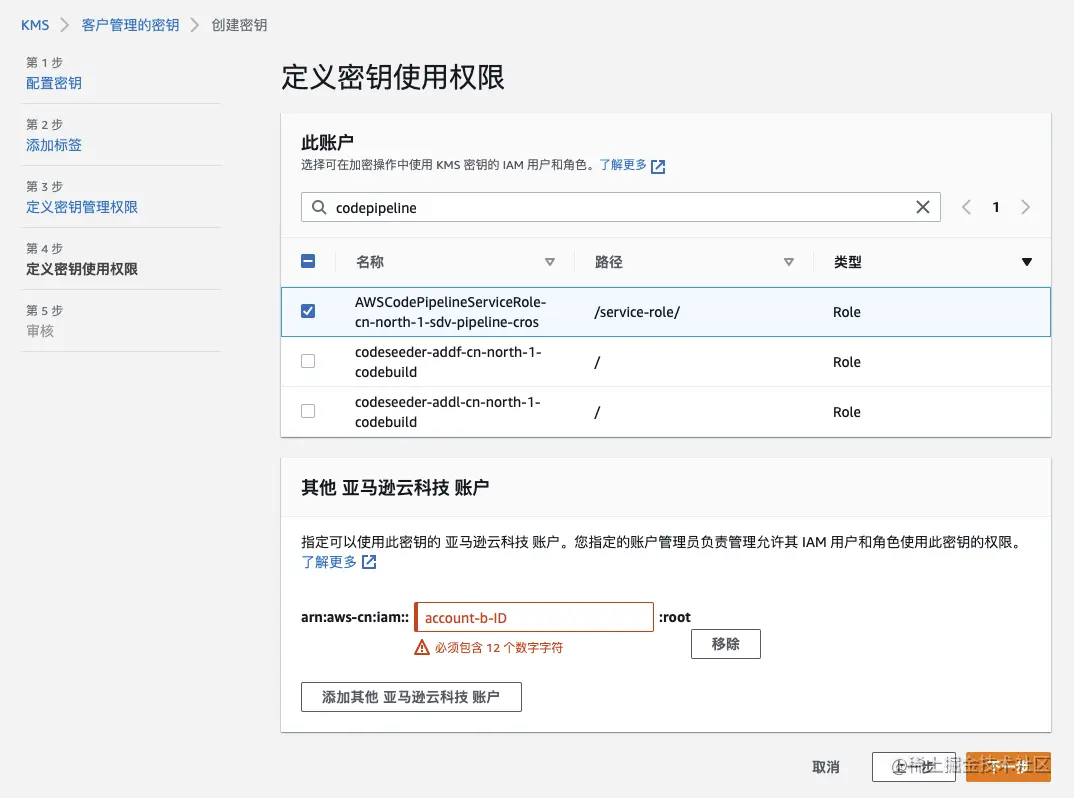Click 添加其他 亚马逊云科技 账户 button
Image resolution: width=1074 pixels, height=798 pixels.
coord(411,697)
